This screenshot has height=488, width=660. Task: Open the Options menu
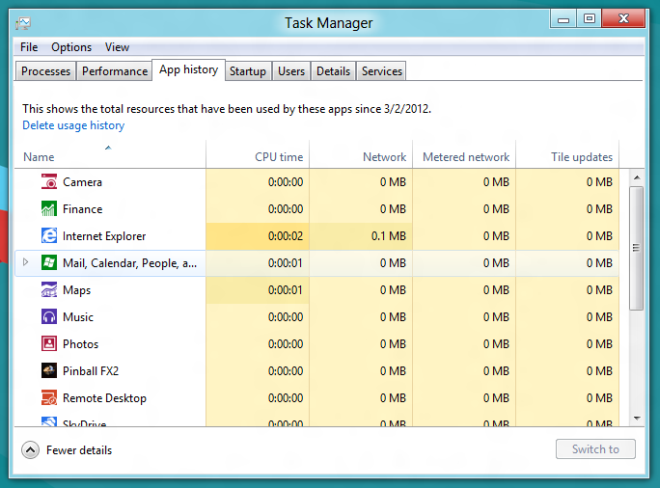(x=72, y=47)
